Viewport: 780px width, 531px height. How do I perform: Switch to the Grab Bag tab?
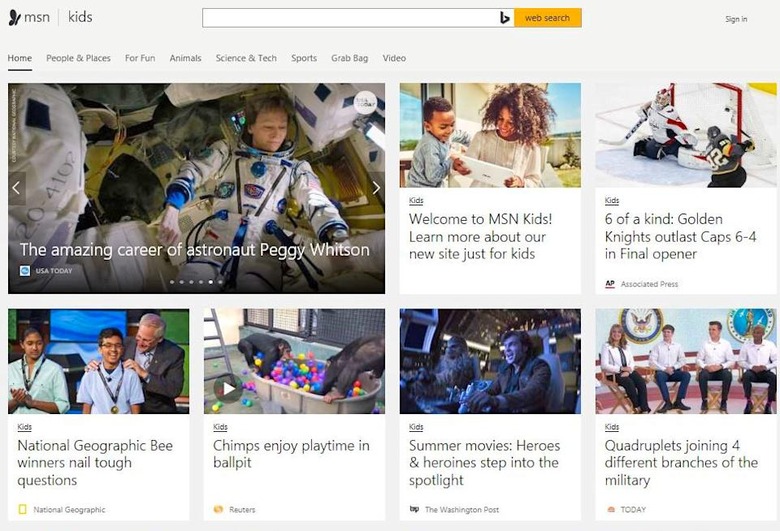[350, 58]
